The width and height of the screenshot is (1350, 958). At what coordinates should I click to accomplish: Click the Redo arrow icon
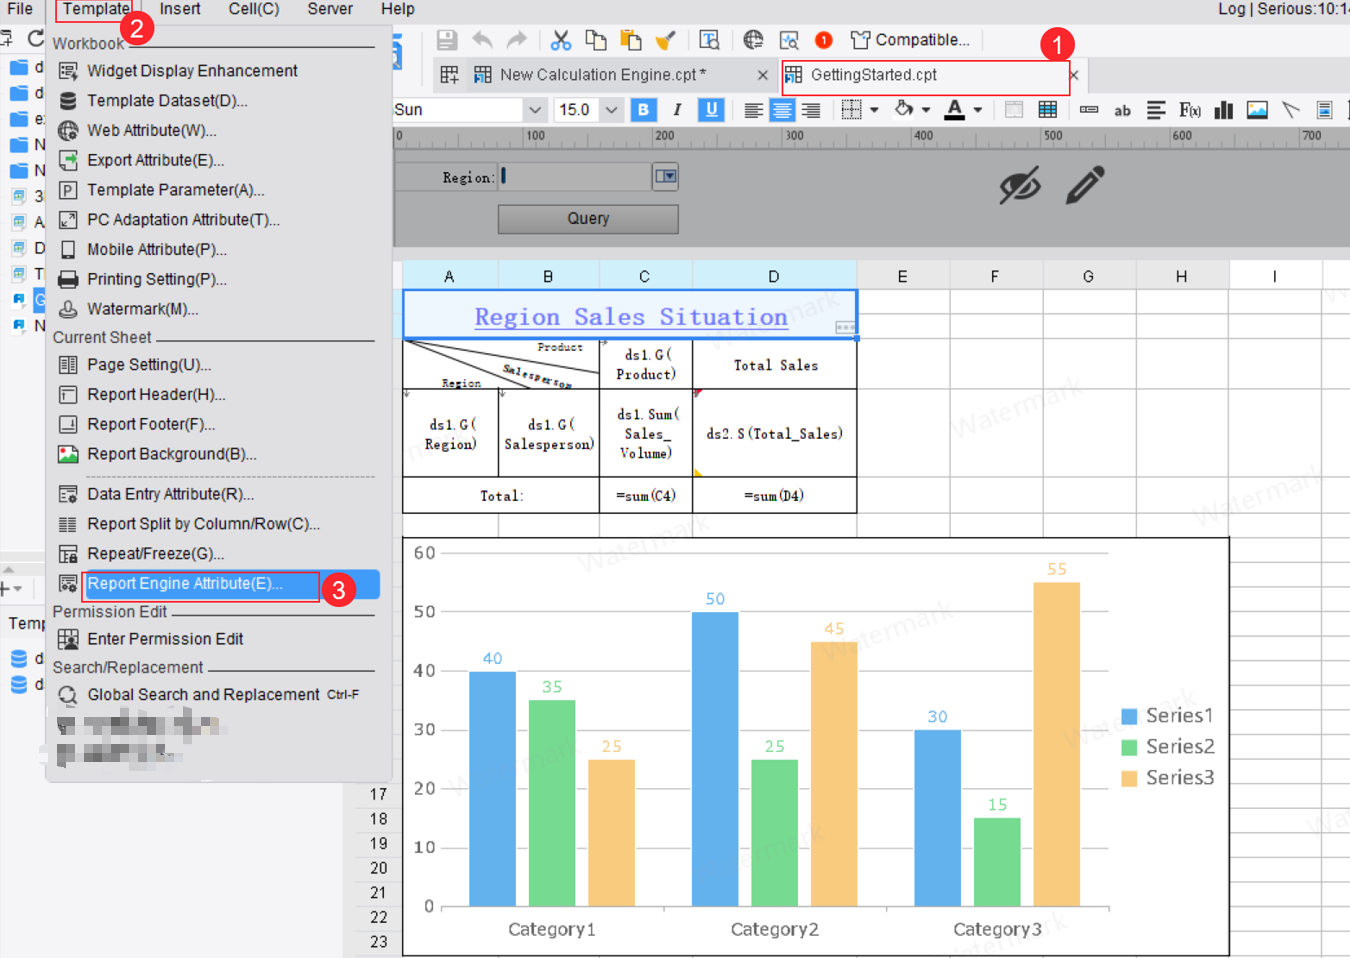pos(516,40)
